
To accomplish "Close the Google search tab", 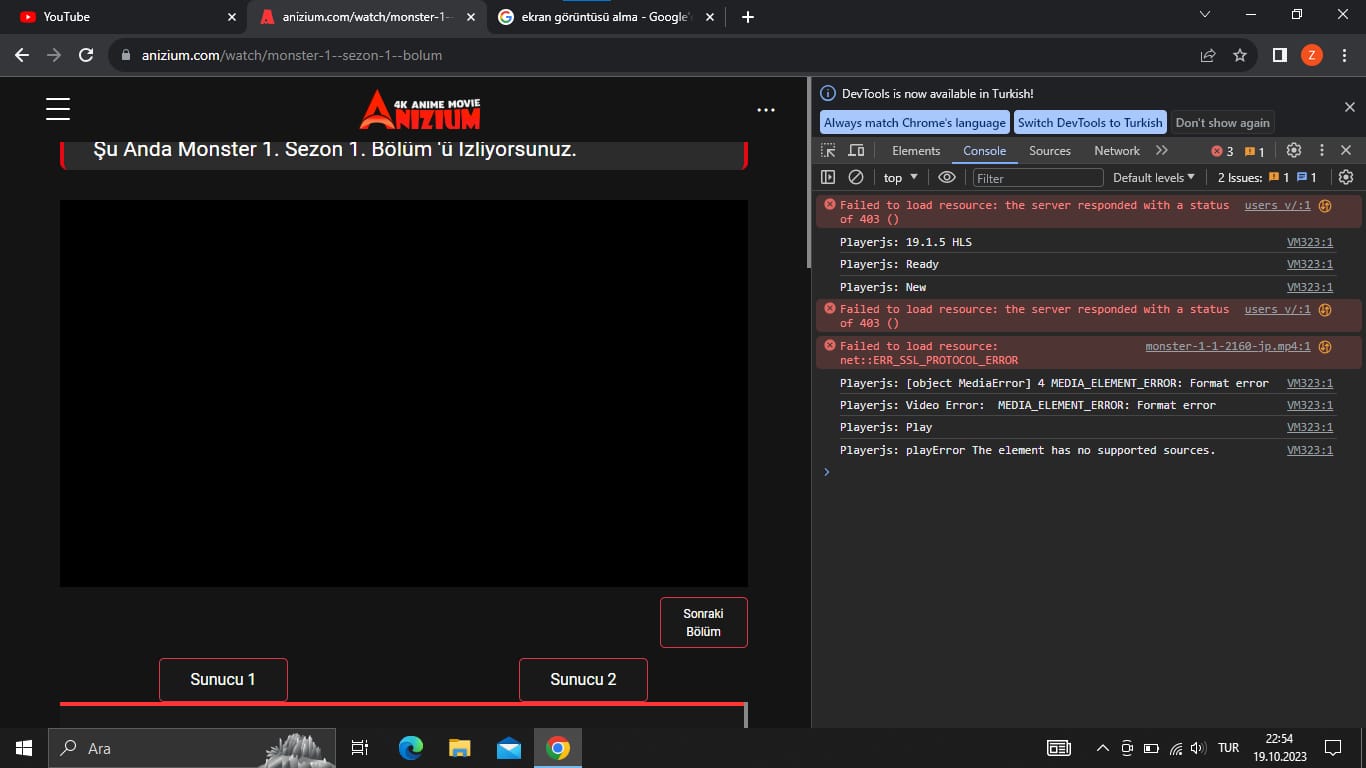I will coord(710,17).
